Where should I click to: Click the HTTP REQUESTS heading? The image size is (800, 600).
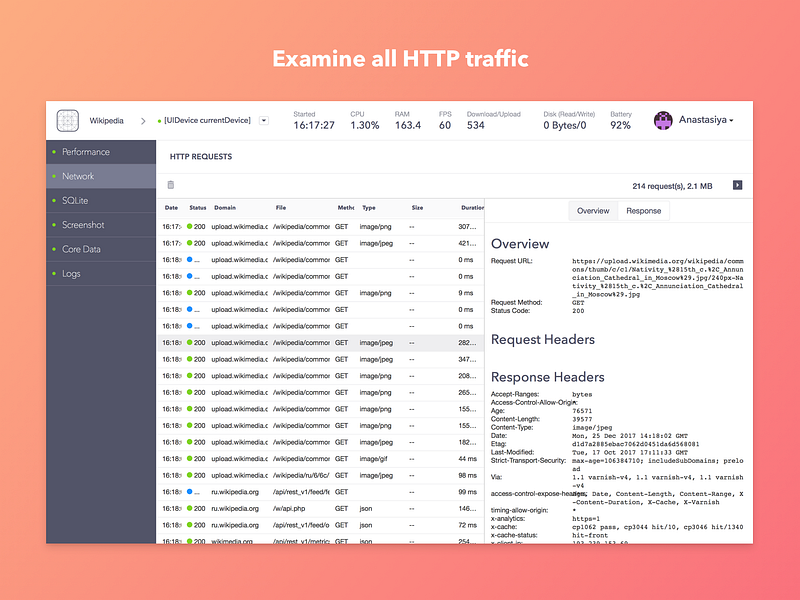201,157
